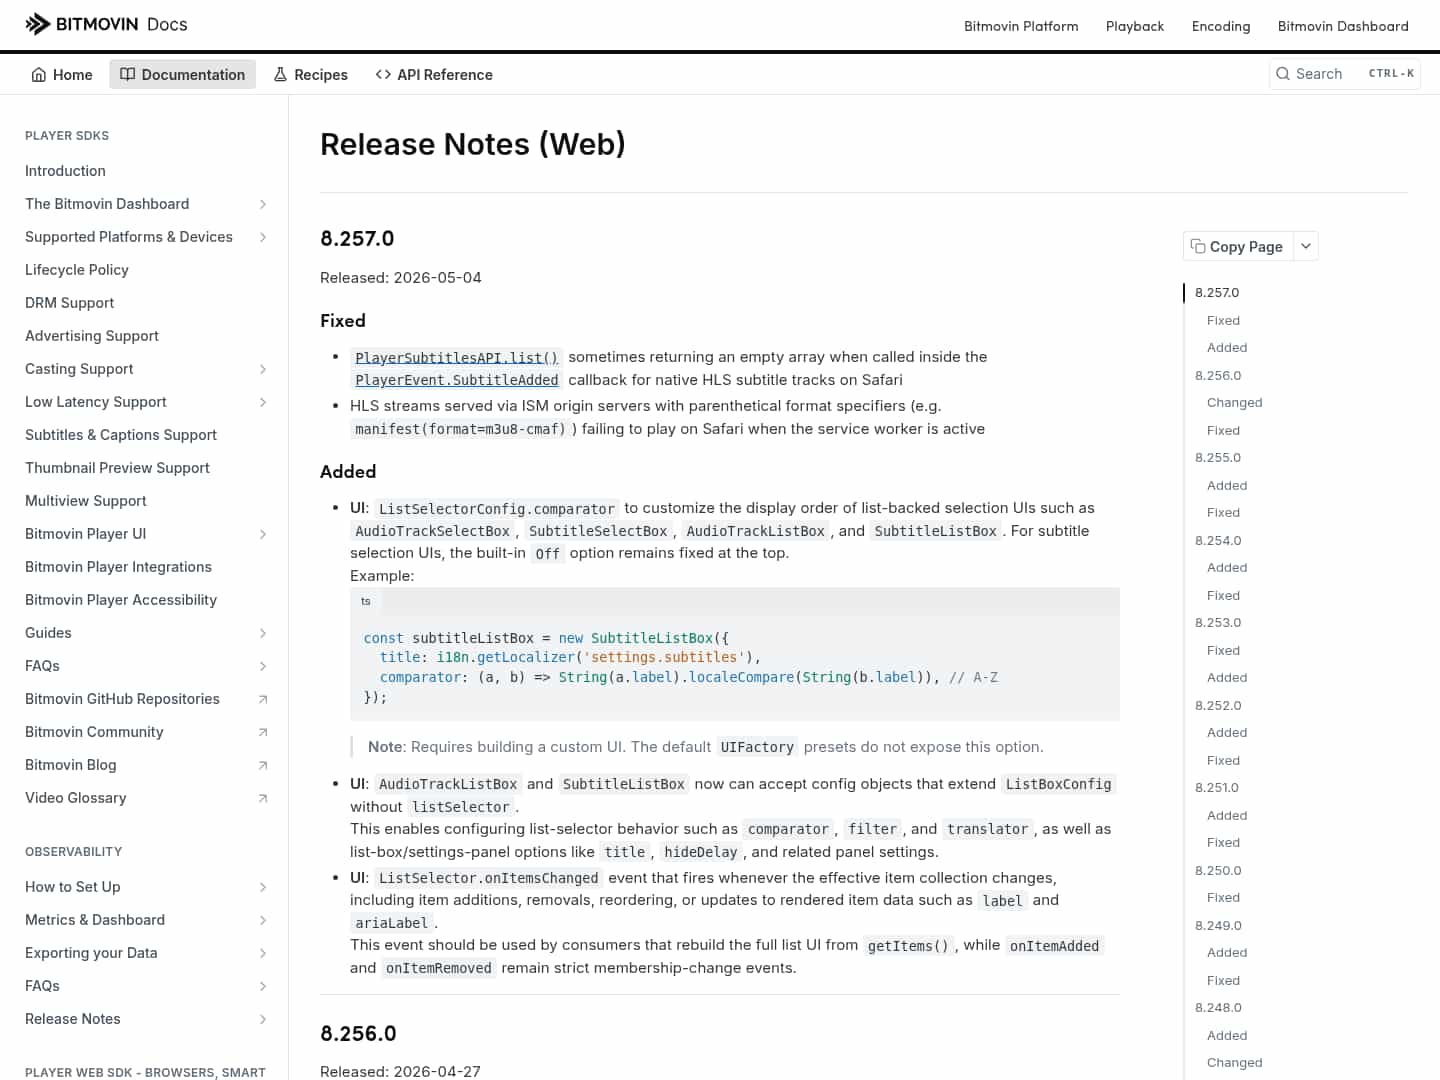1440x1080 pixels.
Task: Jump to 8.248.0 in table of contents
Action: tap(1218, 1008)
